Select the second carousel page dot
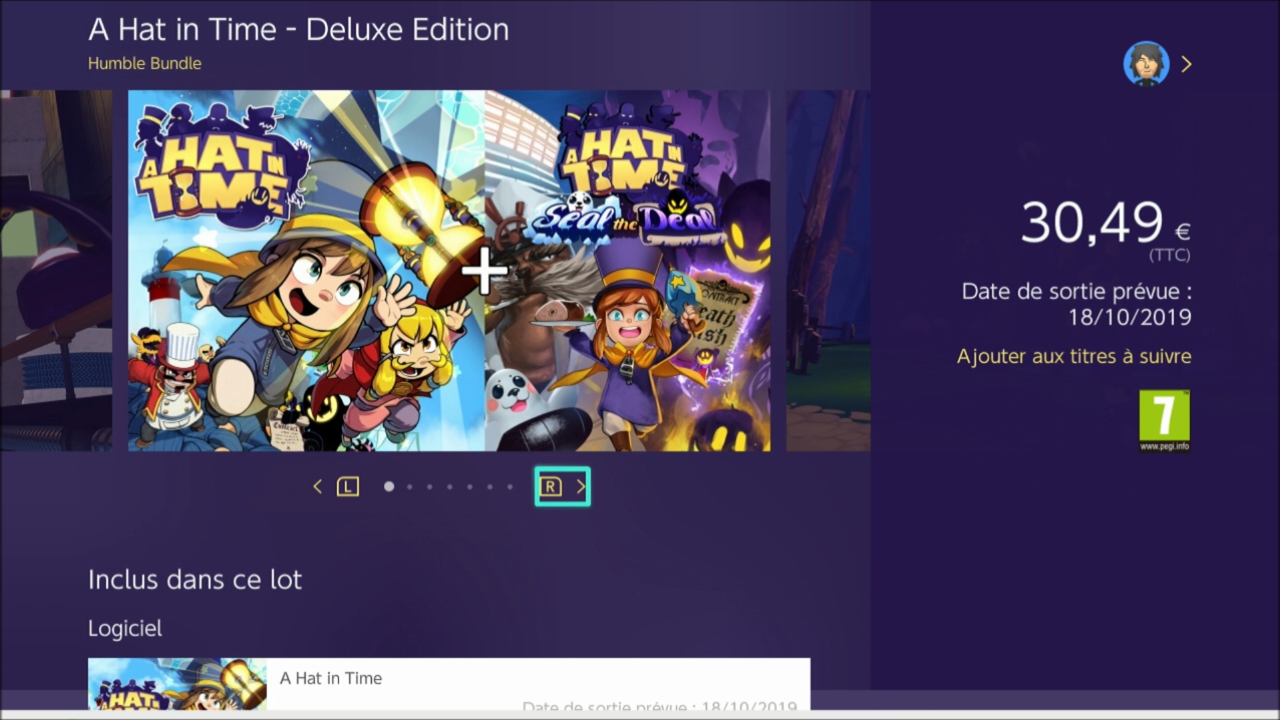Screen dimensions: 1280x720 click(409, 487)
